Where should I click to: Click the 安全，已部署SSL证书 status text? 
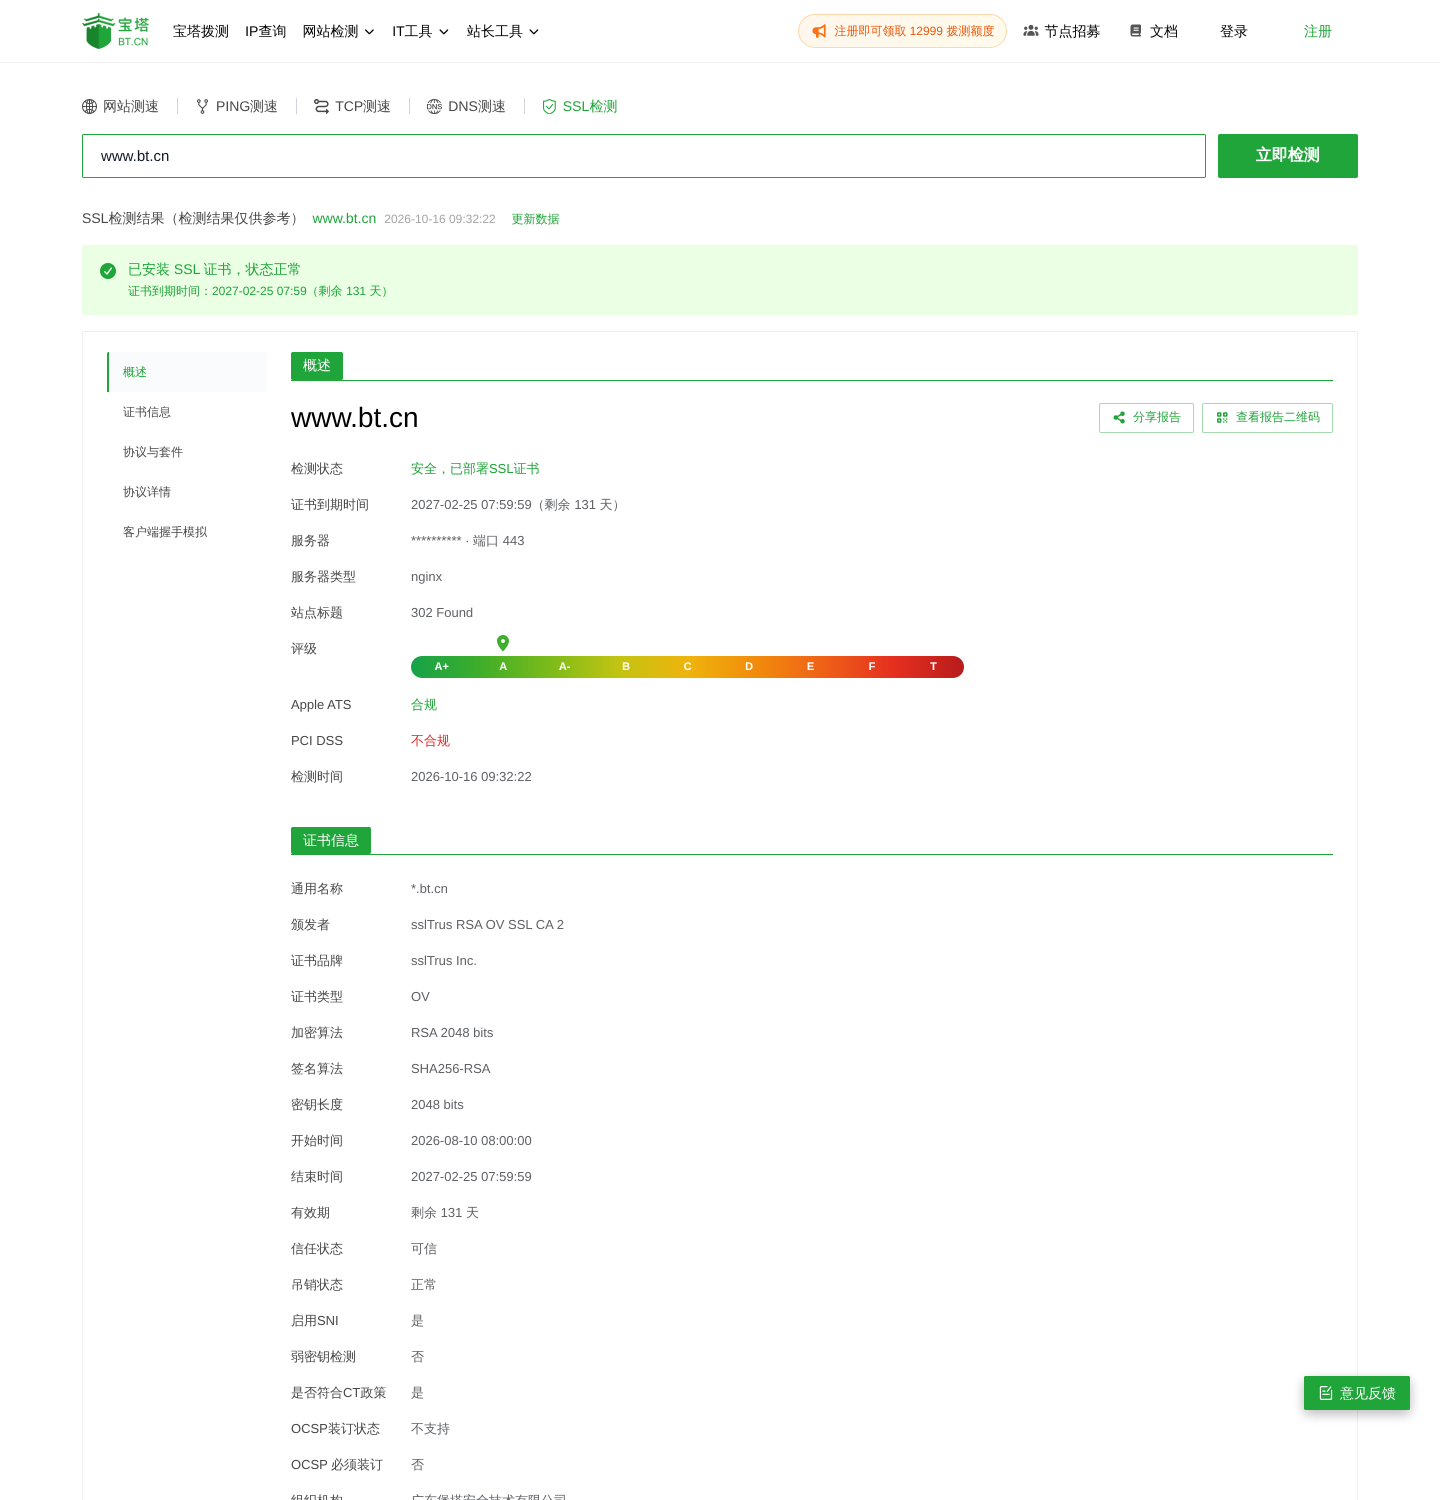(x=475, y=469)
